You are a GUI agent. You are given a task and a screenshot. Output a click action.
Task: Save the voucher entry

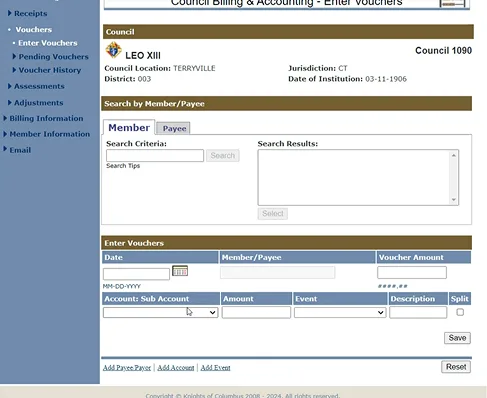pos(457,338)
